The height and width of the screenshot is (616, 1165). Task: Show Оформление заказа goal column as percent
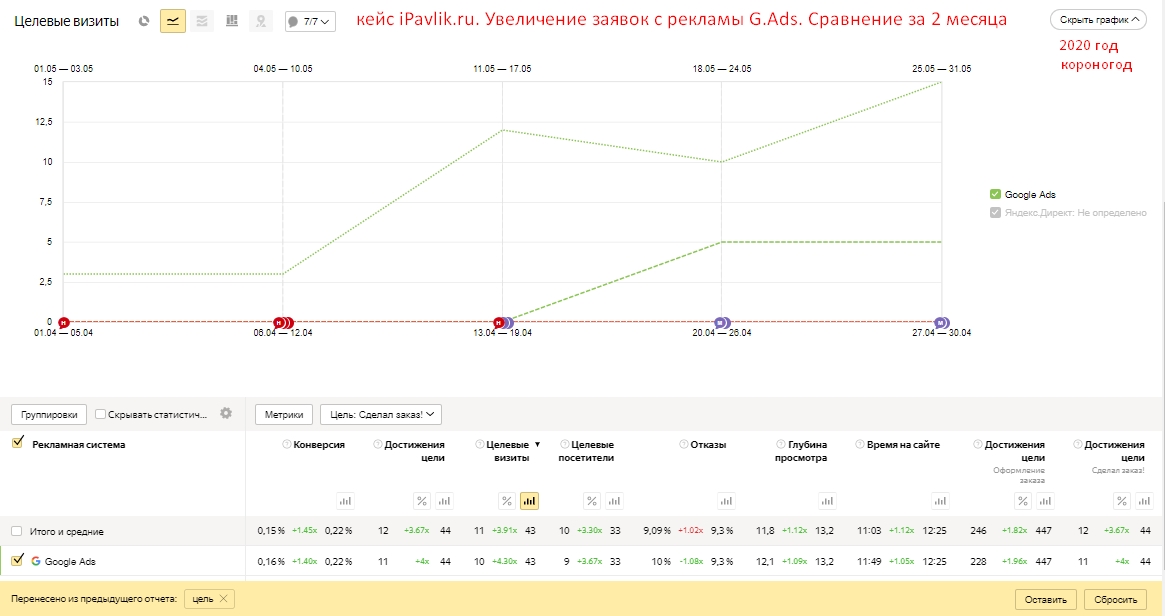click(x=1023, y=501)
